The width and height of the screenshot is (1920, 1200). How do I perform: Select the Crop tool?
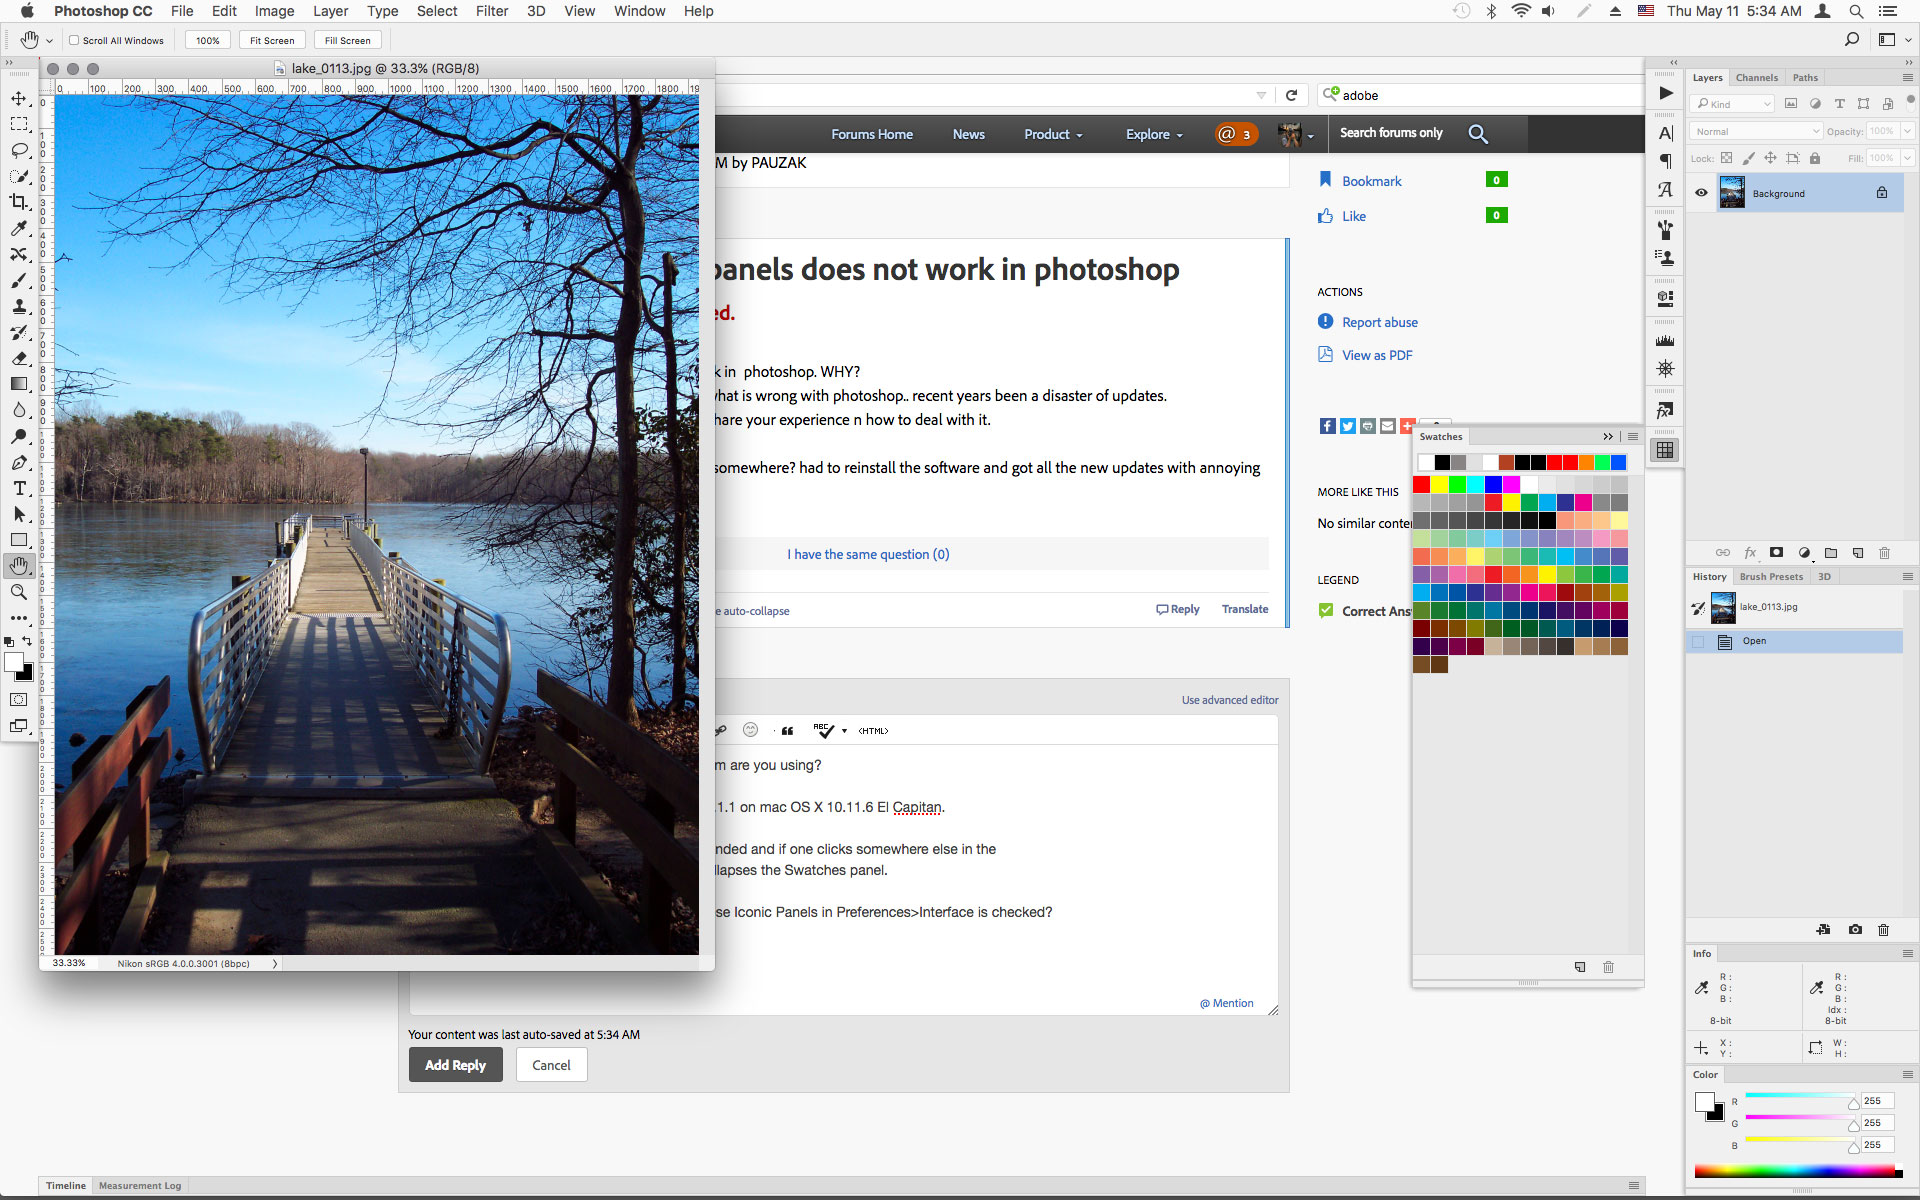tap(19, 202)
